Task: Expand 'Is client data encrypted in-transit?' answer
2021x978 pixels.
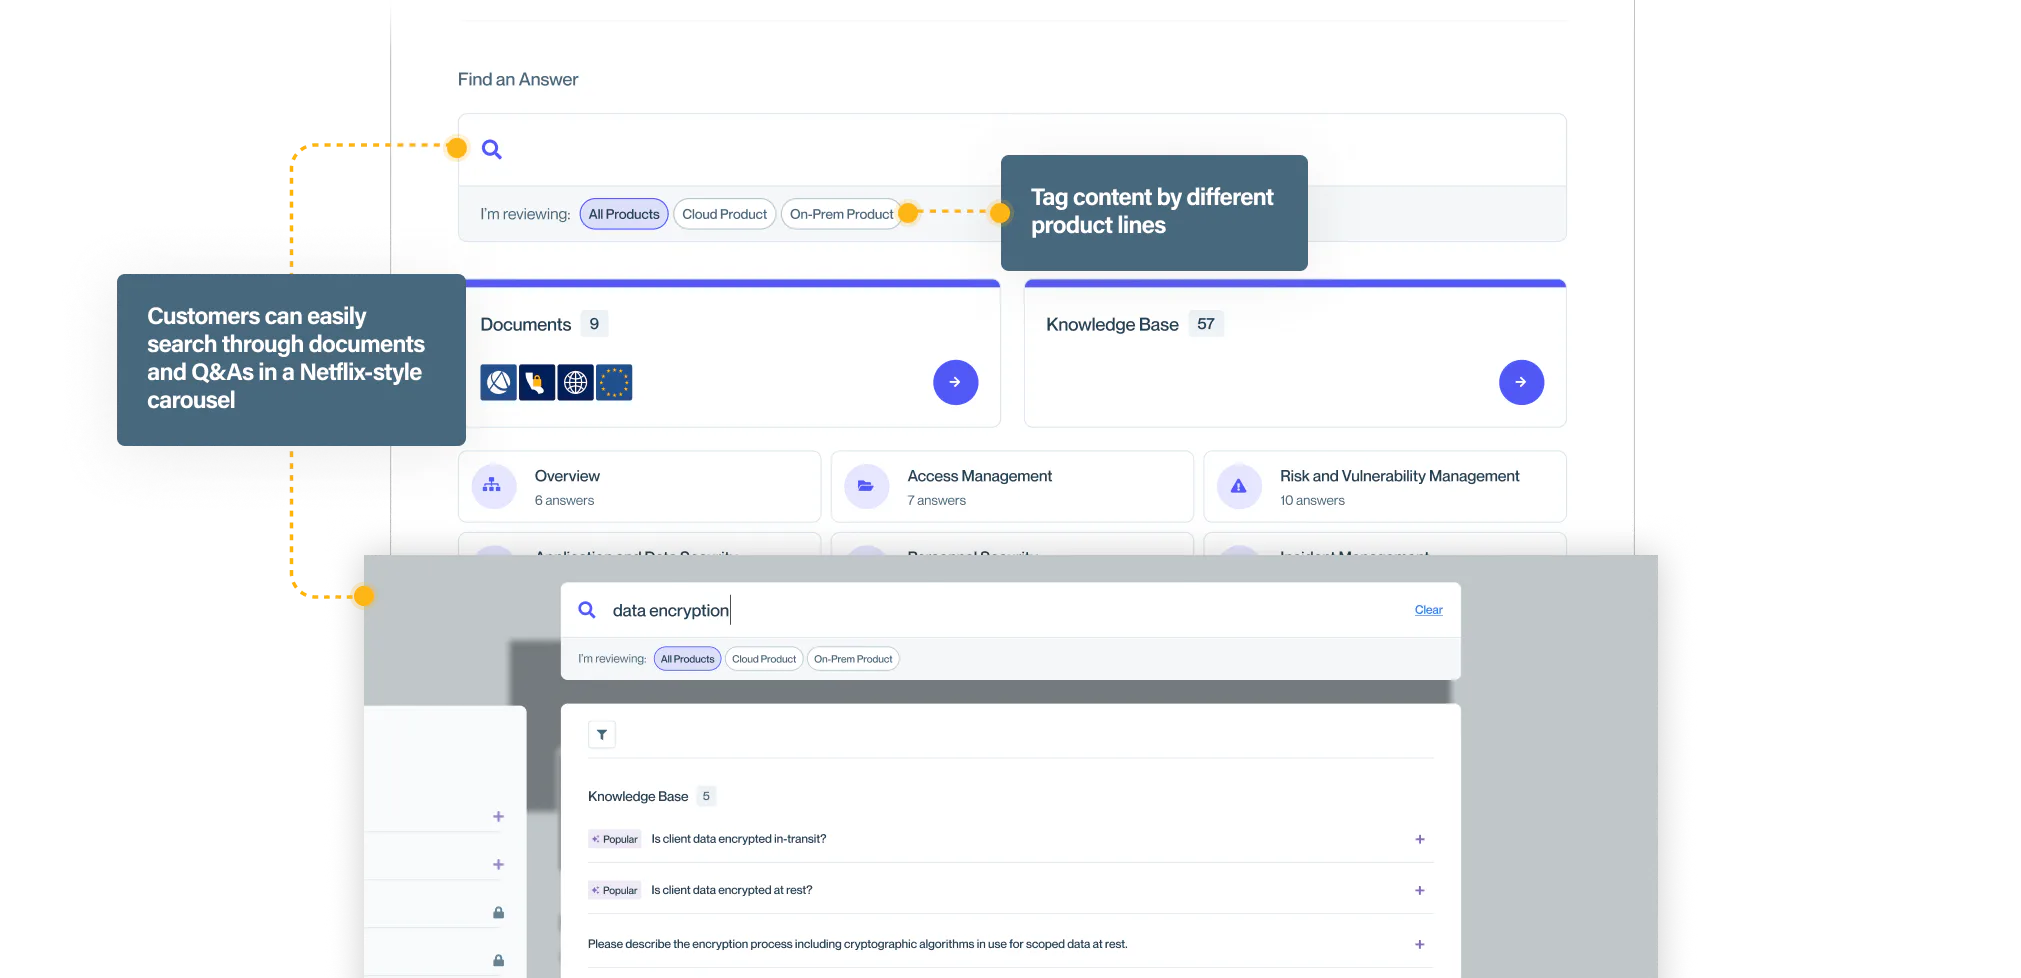Action: (x=1419, y=840)
